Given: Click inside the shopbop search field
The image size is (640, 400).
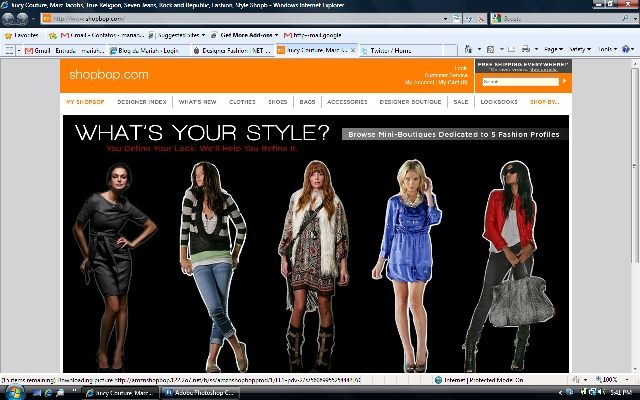Looking at the screenshot, I should point(520,82).
